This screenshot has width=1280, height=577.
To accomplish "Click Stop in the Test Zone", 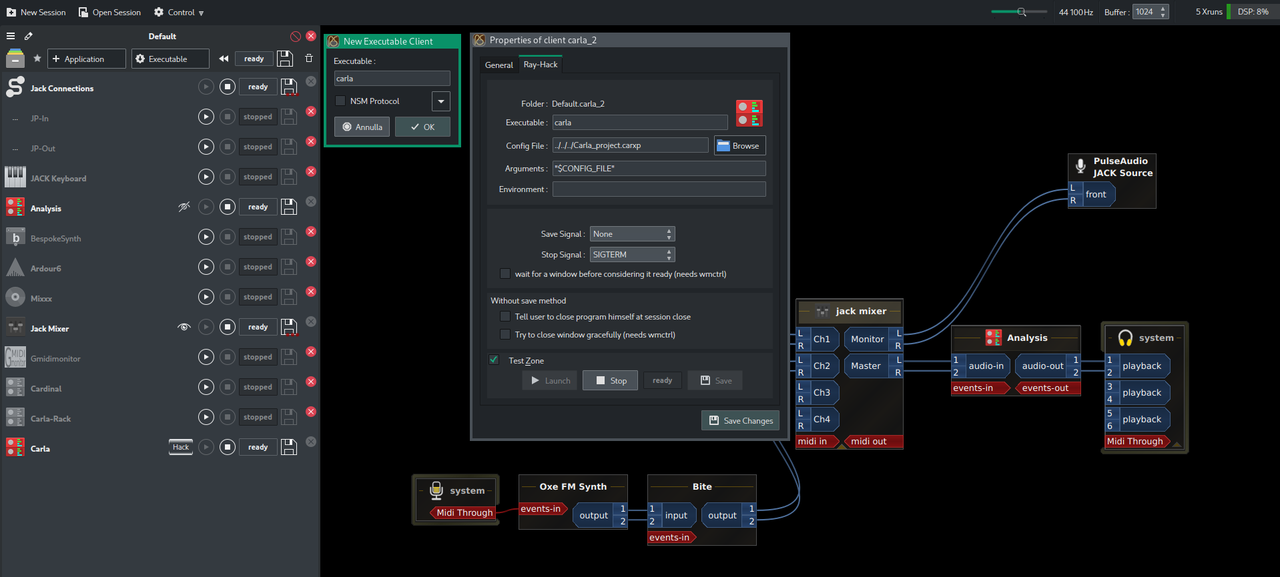I will (610, 380).
